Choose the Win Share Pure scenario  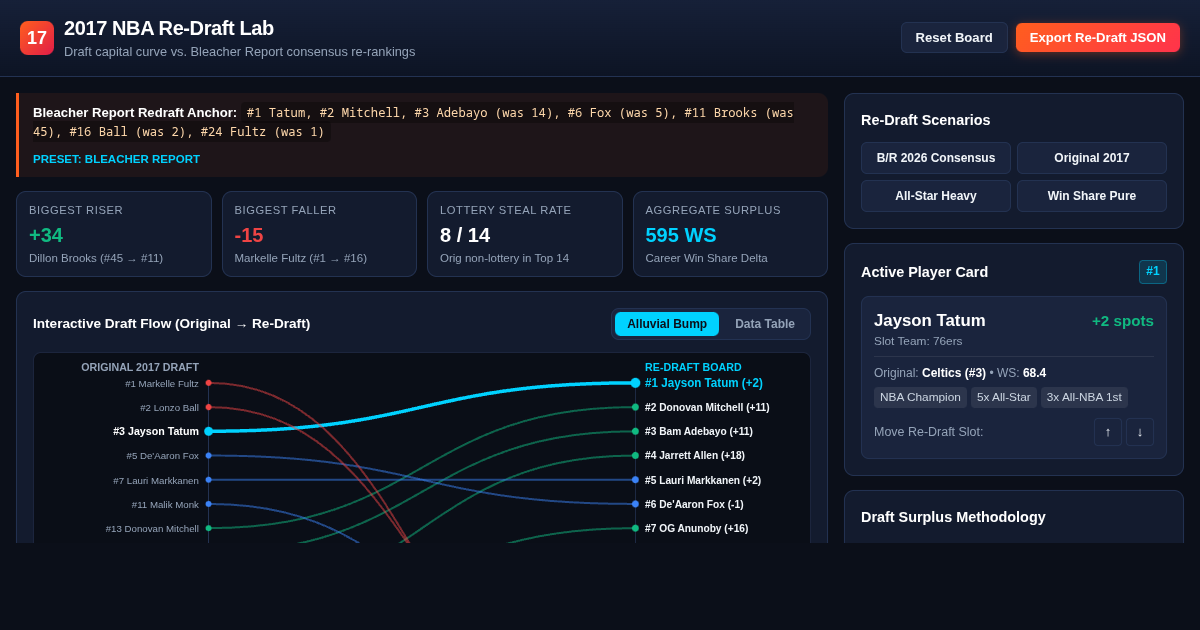click(1092, 196)
